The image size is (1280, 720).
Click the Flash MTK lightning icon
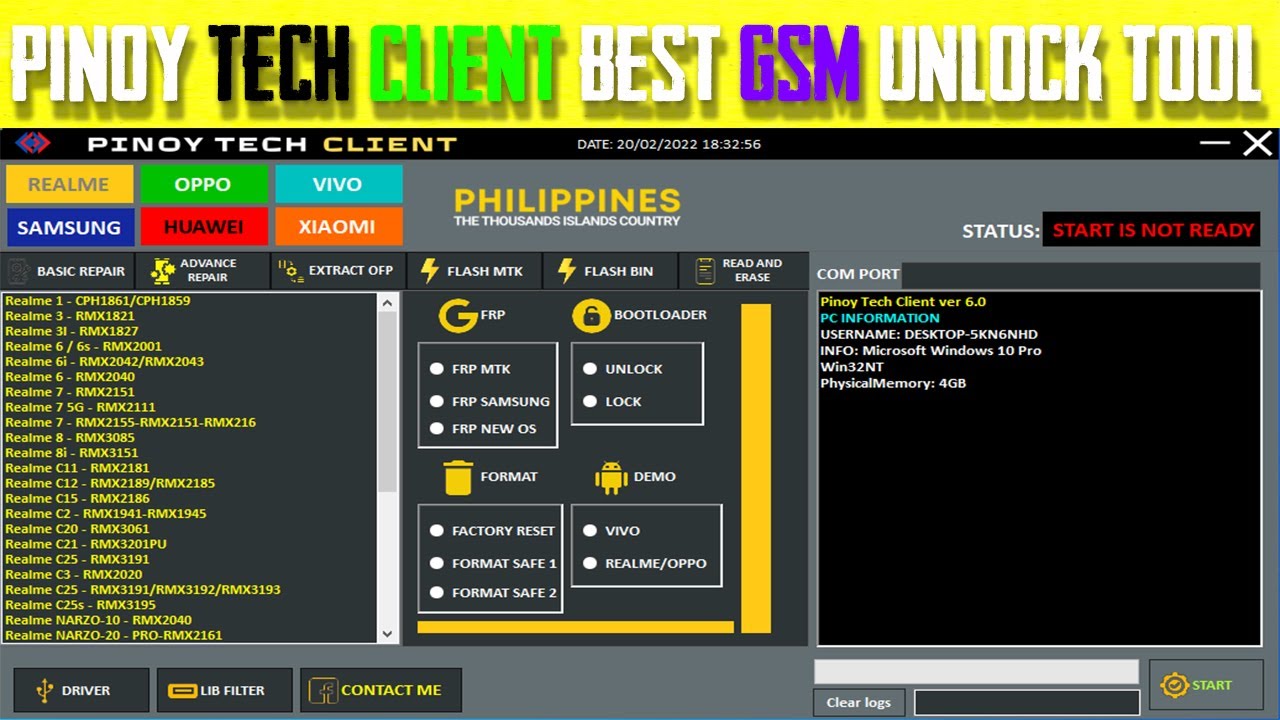(430, 271)
